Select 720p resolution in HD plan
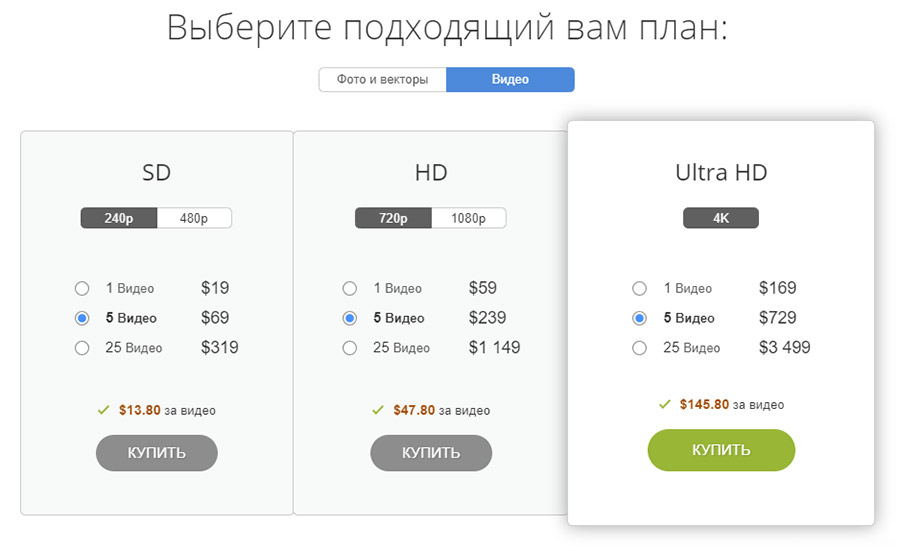 coord(393,218)
